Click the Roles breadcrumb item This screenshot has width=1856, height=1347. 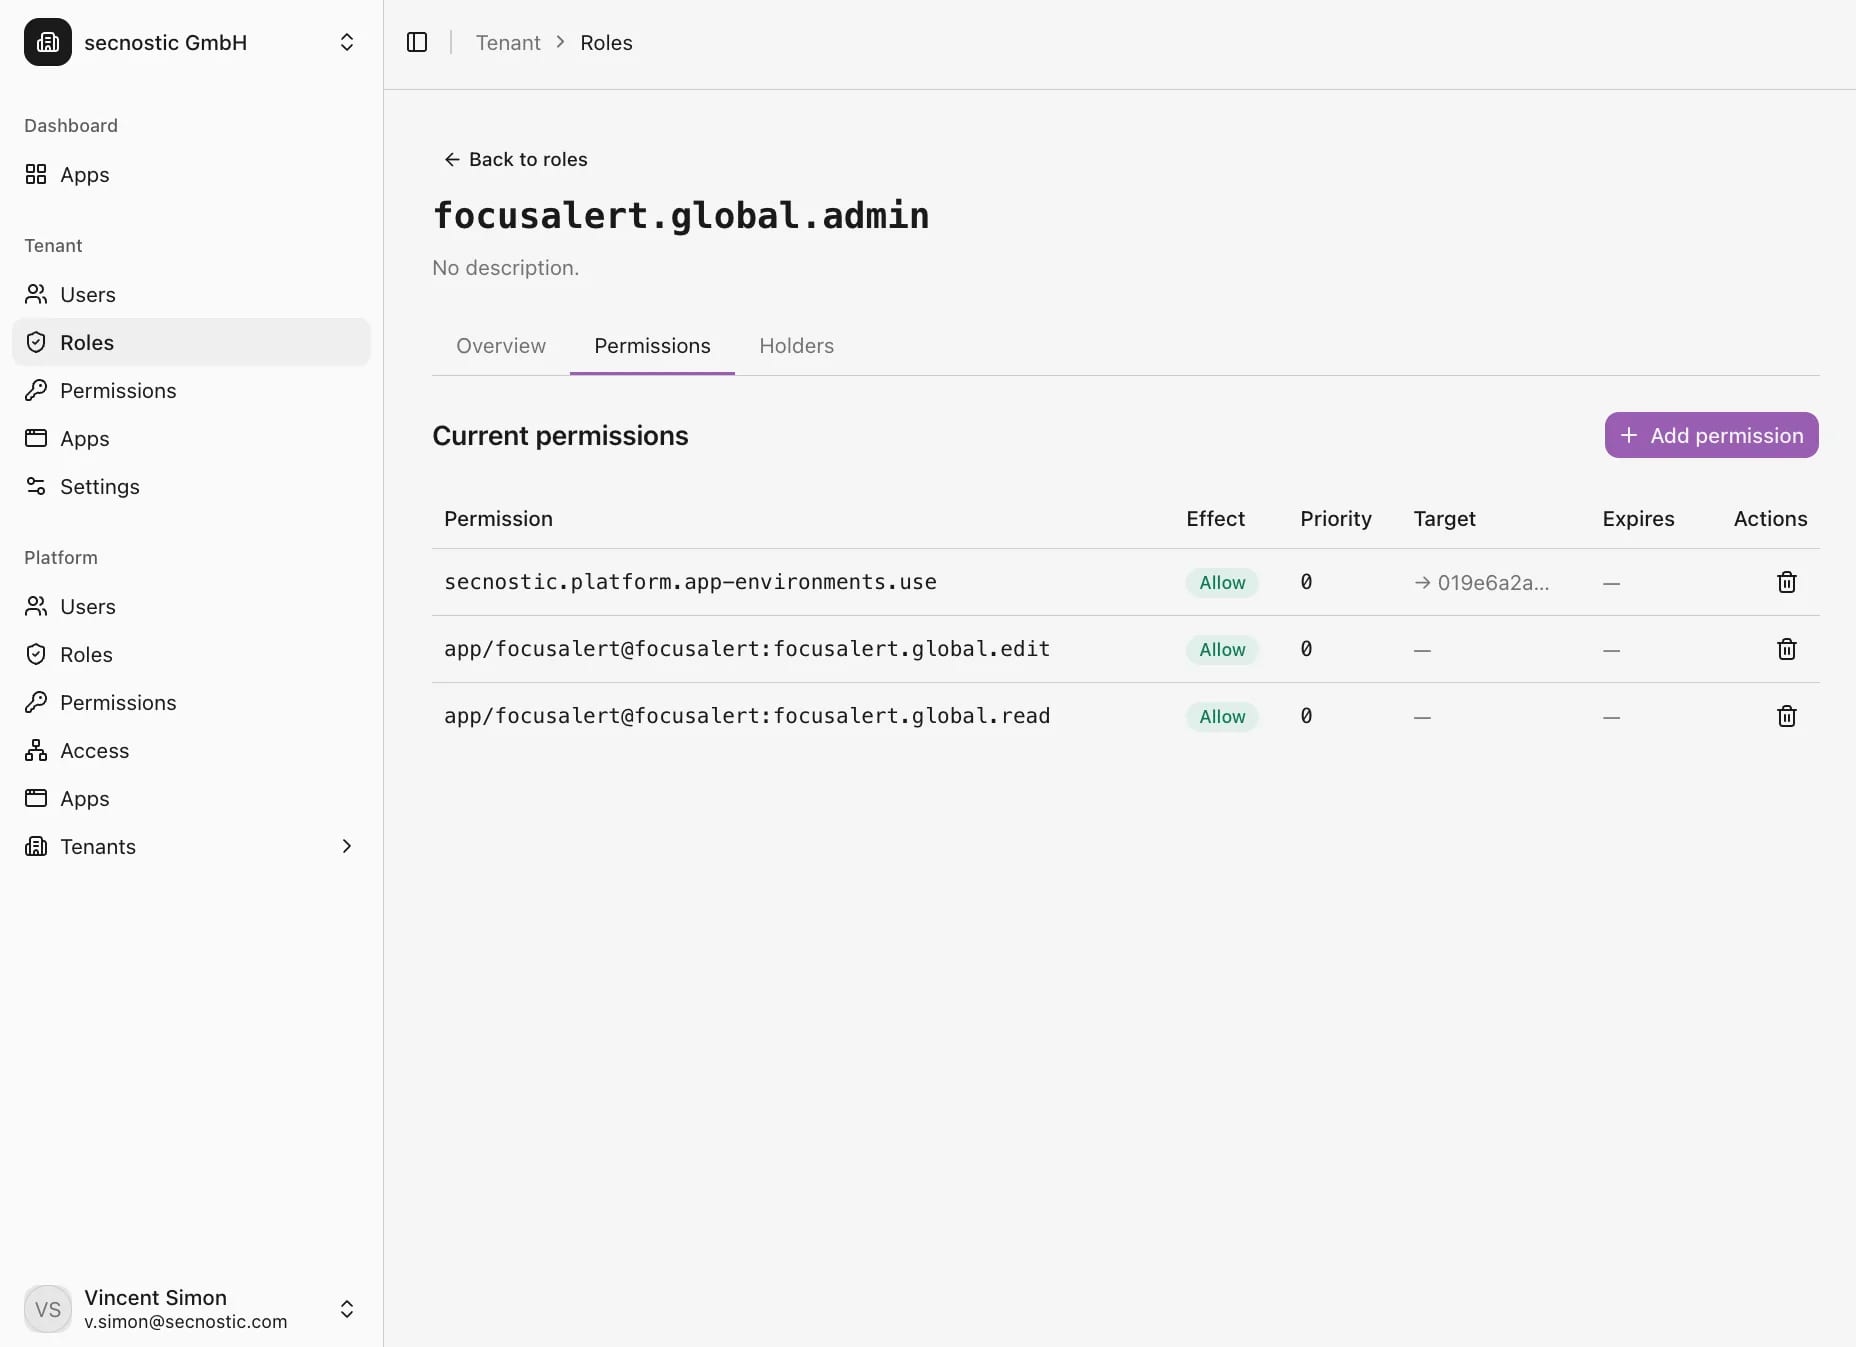tap(606, 42)
